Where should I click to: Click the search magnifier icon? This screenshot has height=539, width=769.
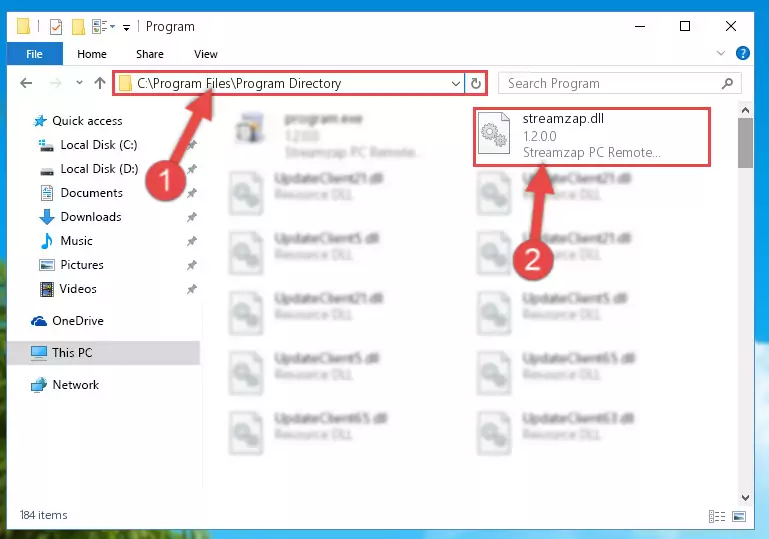[727, 83]
